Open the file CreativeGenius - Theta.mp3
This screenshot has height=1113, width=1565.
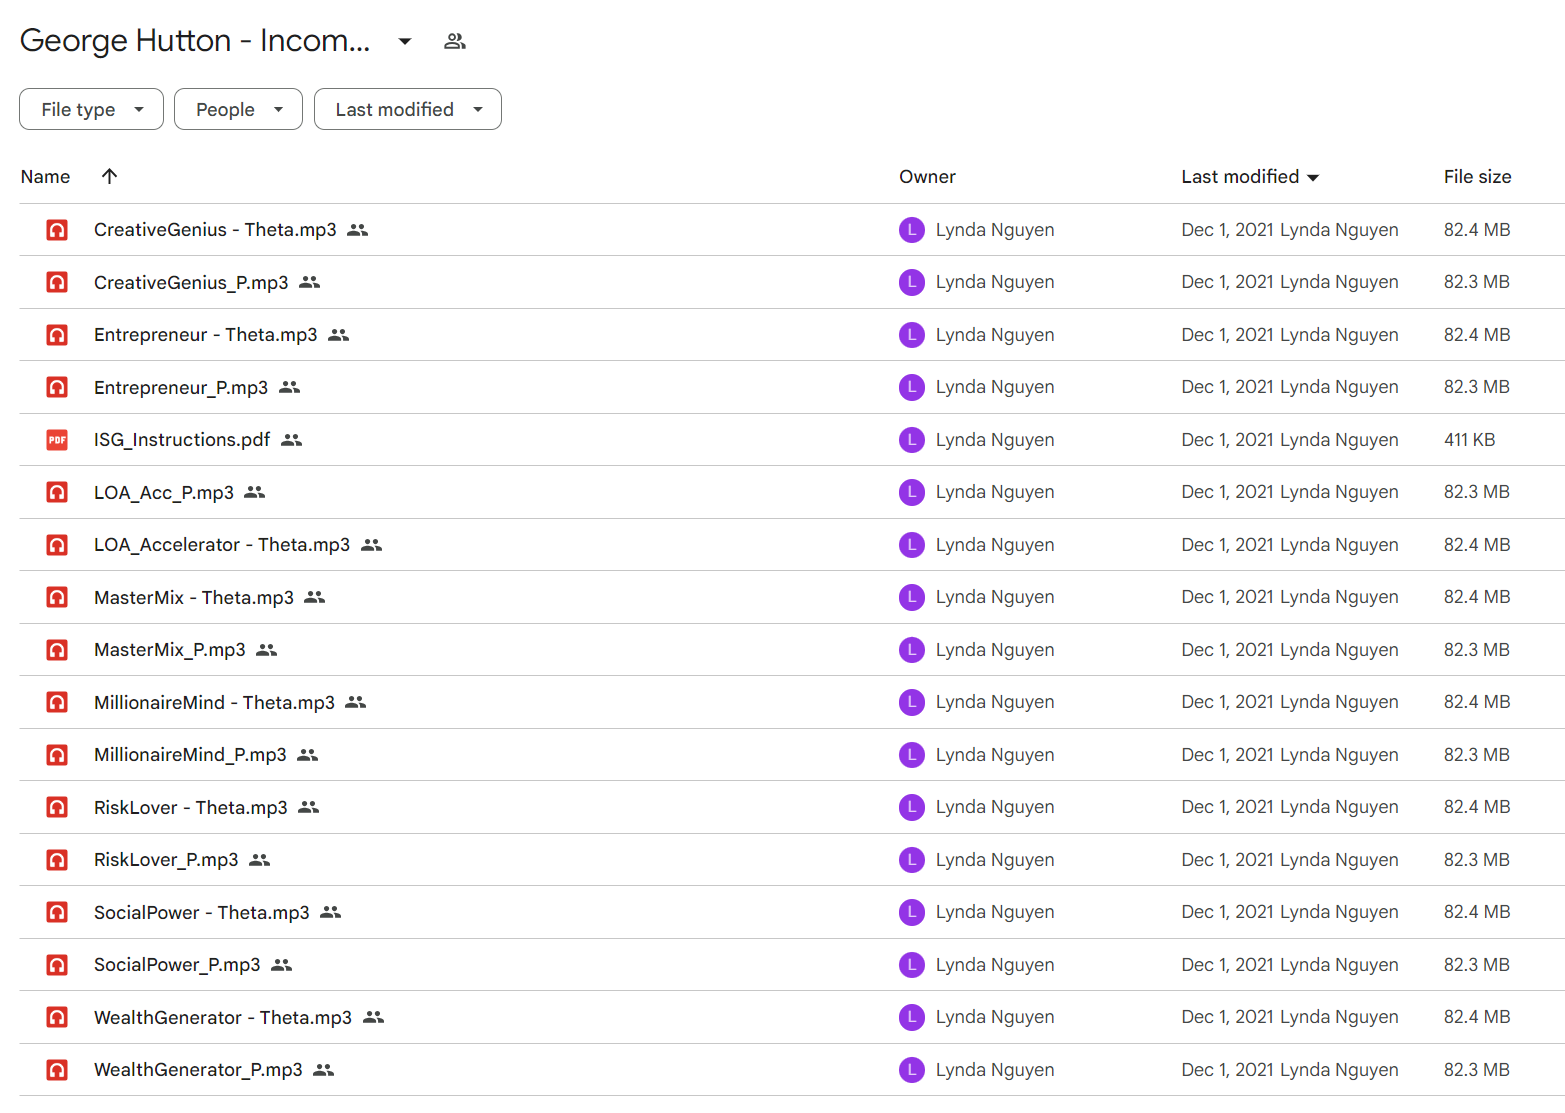pyautogui.click(x=215, y=230)
